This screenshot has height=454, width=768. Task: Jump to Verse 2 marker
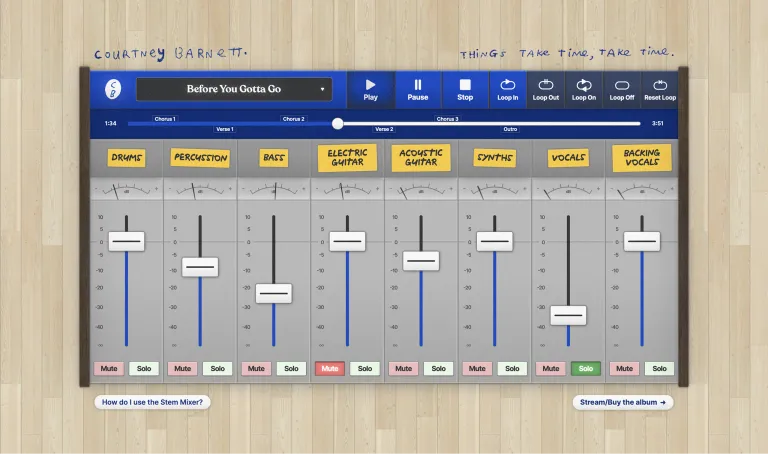tap(384, 129)
